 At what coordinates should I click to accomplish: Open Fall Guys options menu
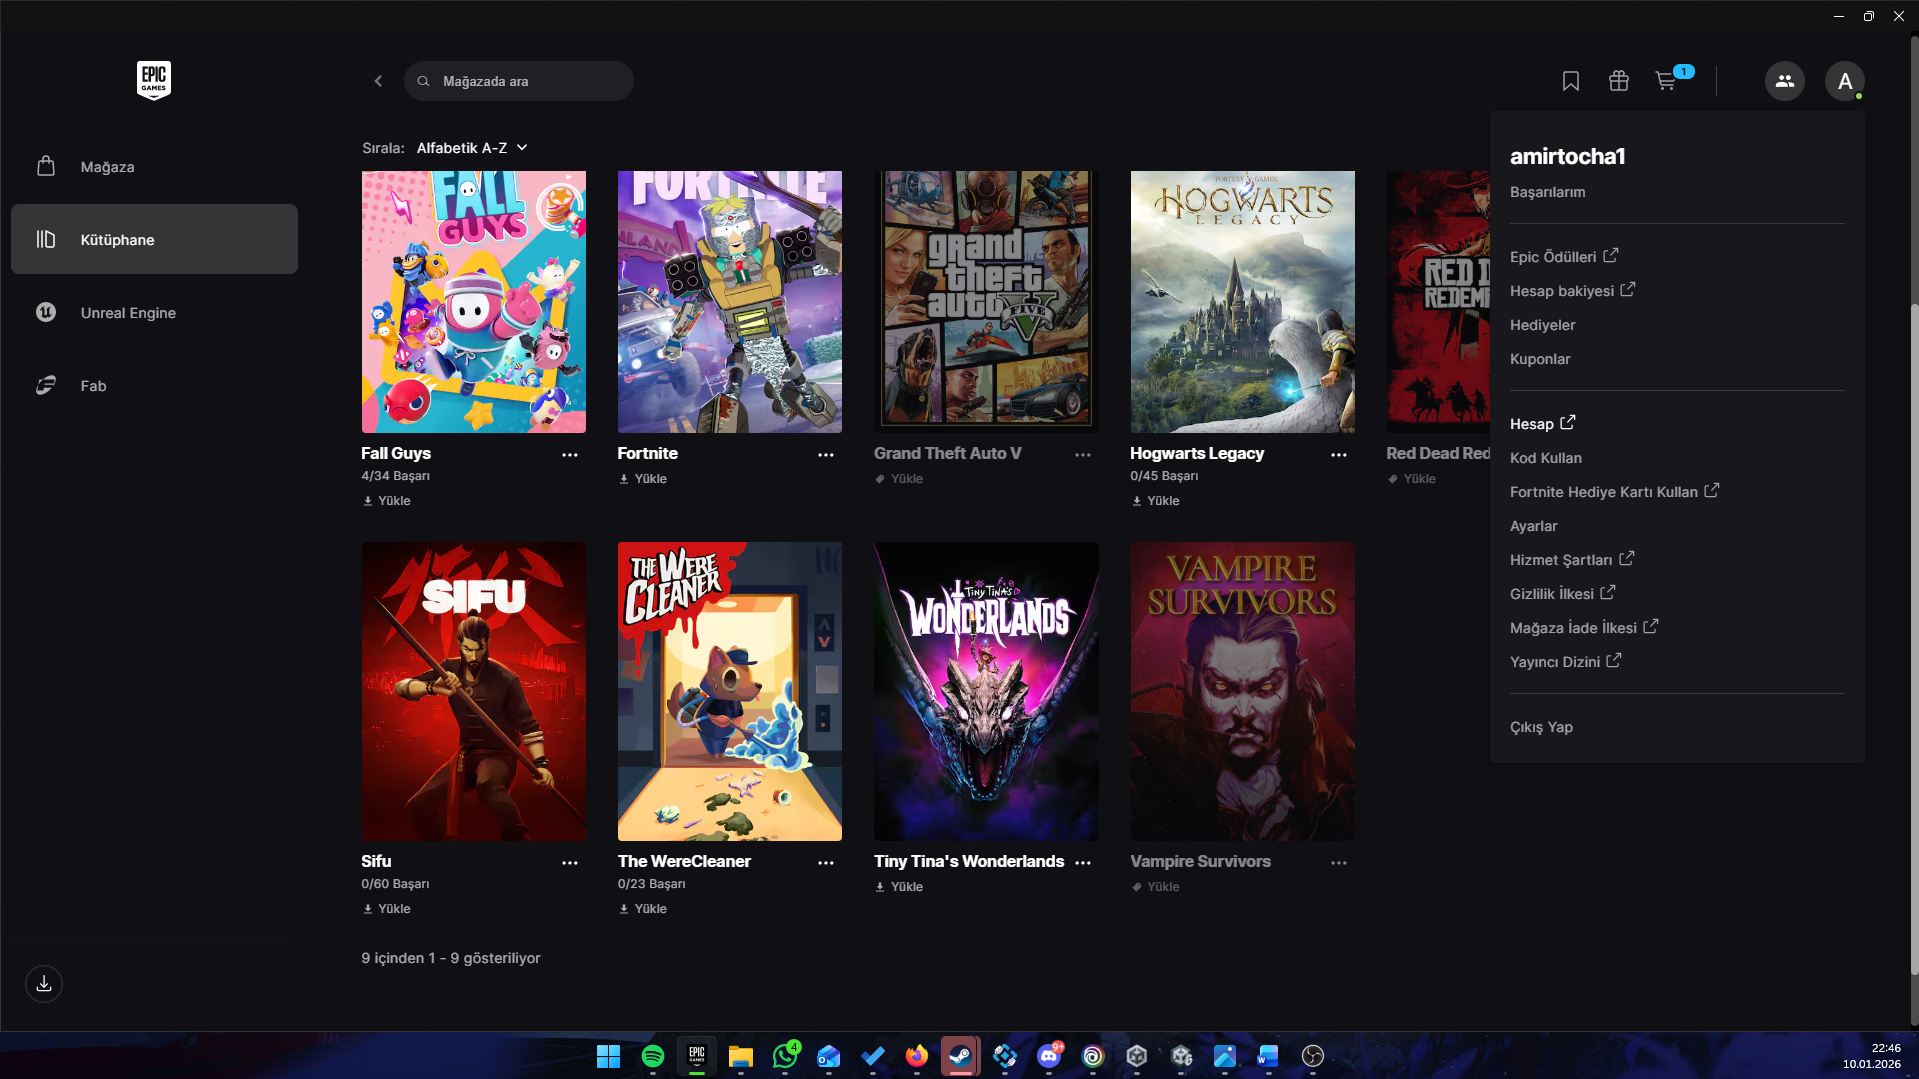[570, 455]
